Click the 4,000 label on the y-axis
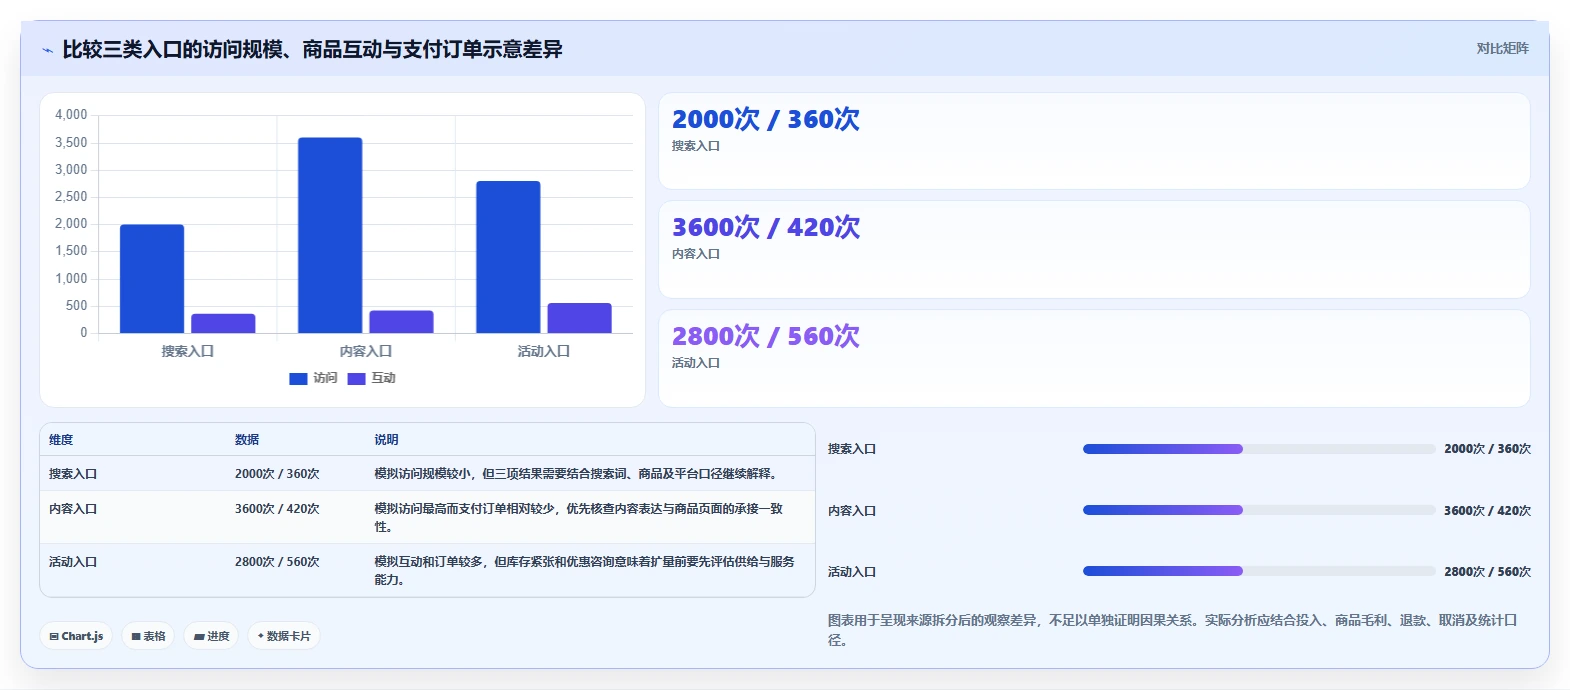Viewport: 1570px width, 690px height. tap(71, 115)
